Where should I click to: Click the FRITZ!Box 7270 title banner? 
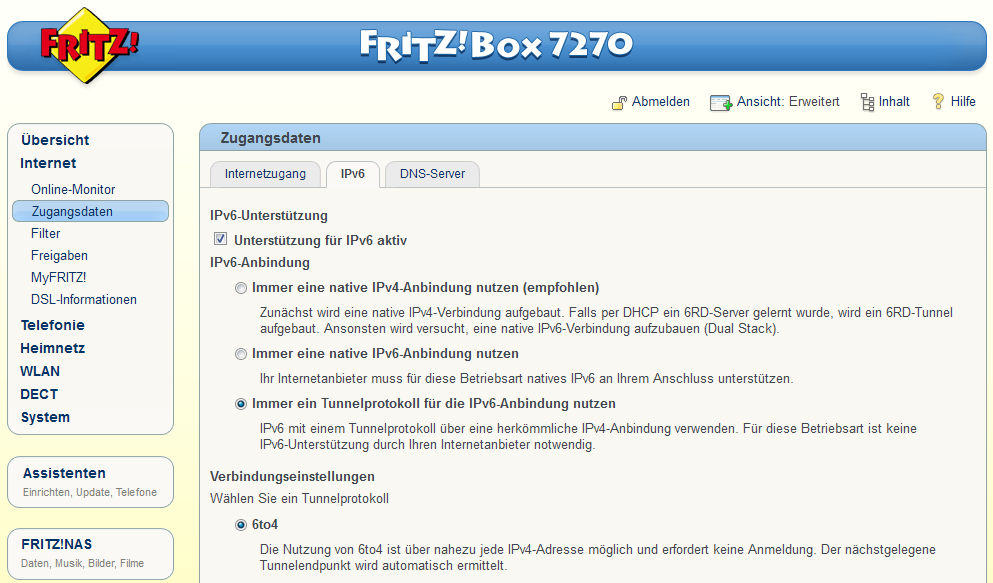496,45
